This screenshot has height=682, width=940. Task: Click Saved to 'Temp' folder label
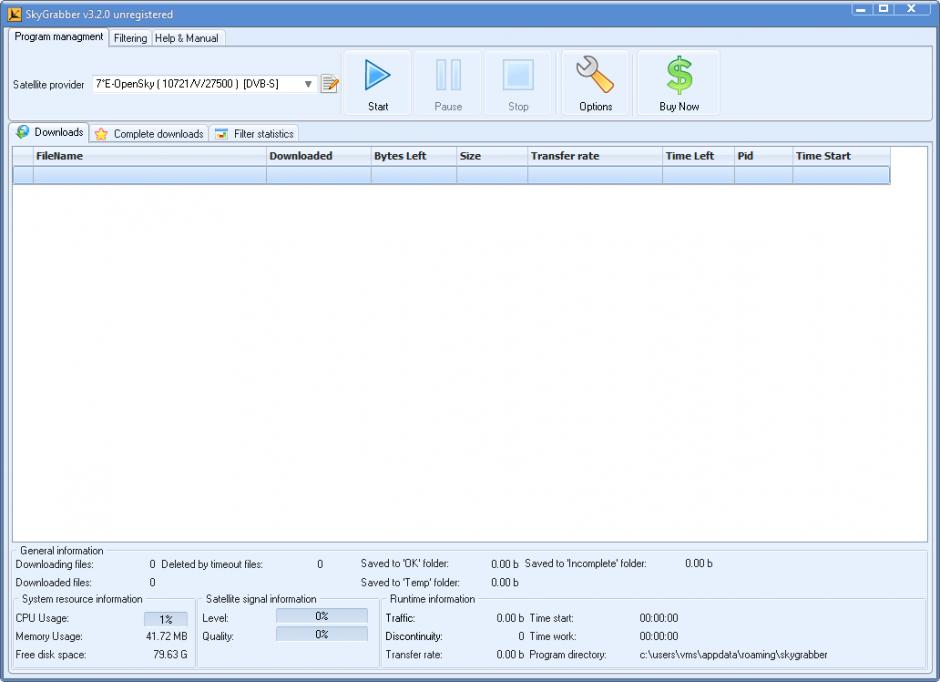[410, 583]
